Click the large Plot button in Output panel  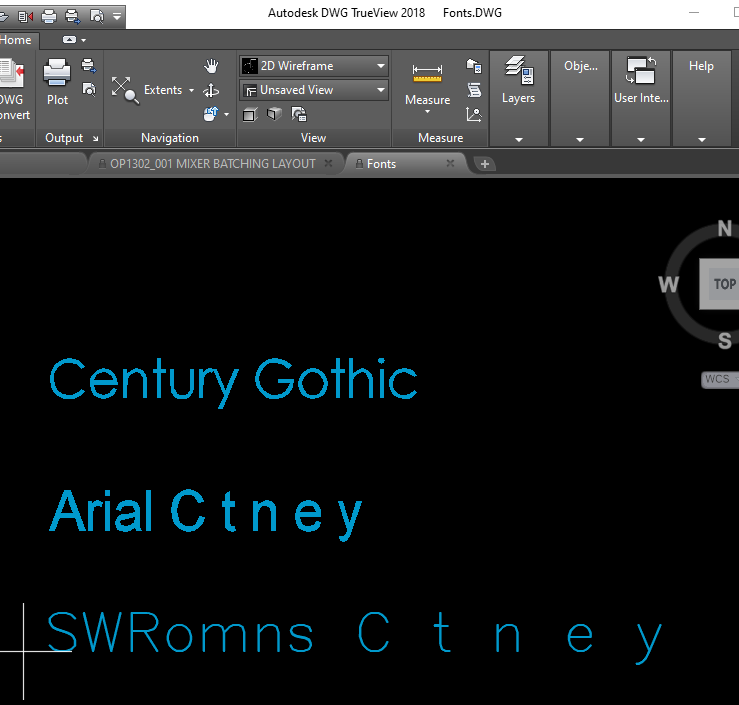57,82
